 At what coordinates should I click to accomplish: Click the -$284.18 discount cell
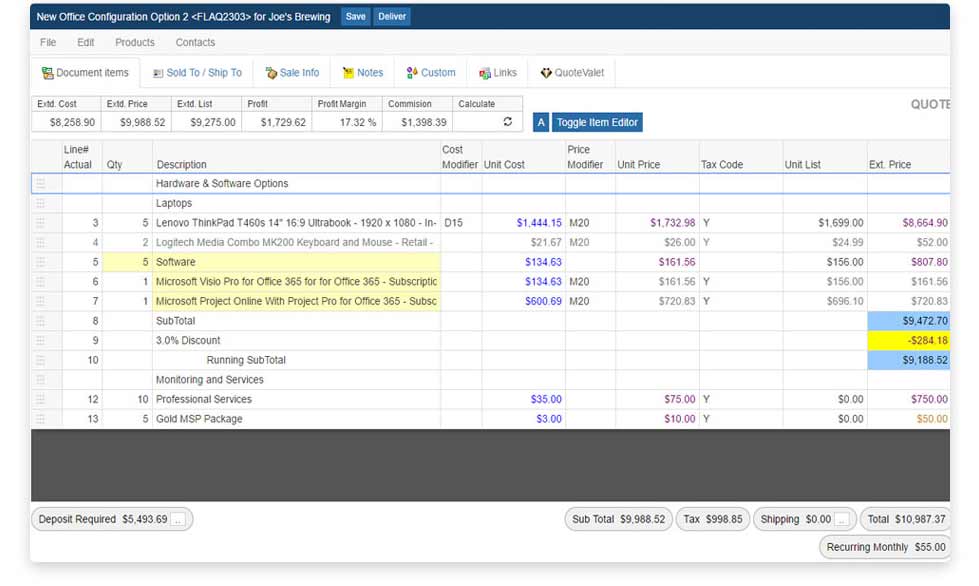908,340
